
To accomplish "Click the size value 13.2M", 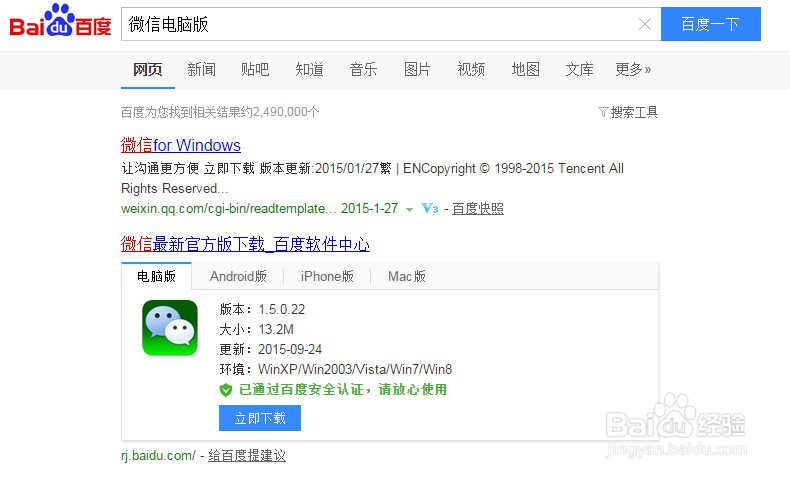I will point(276,329).
